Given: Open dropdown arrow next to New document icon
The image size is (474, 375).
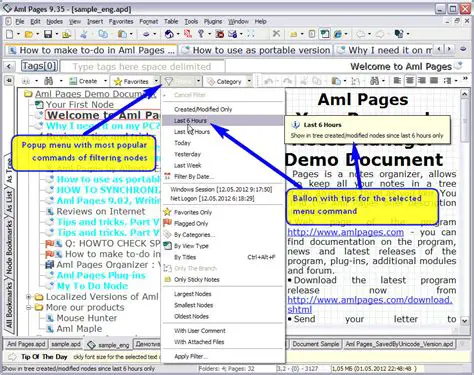Looking at the screenshot, I should pyautogui.click(x=18, y=34).
